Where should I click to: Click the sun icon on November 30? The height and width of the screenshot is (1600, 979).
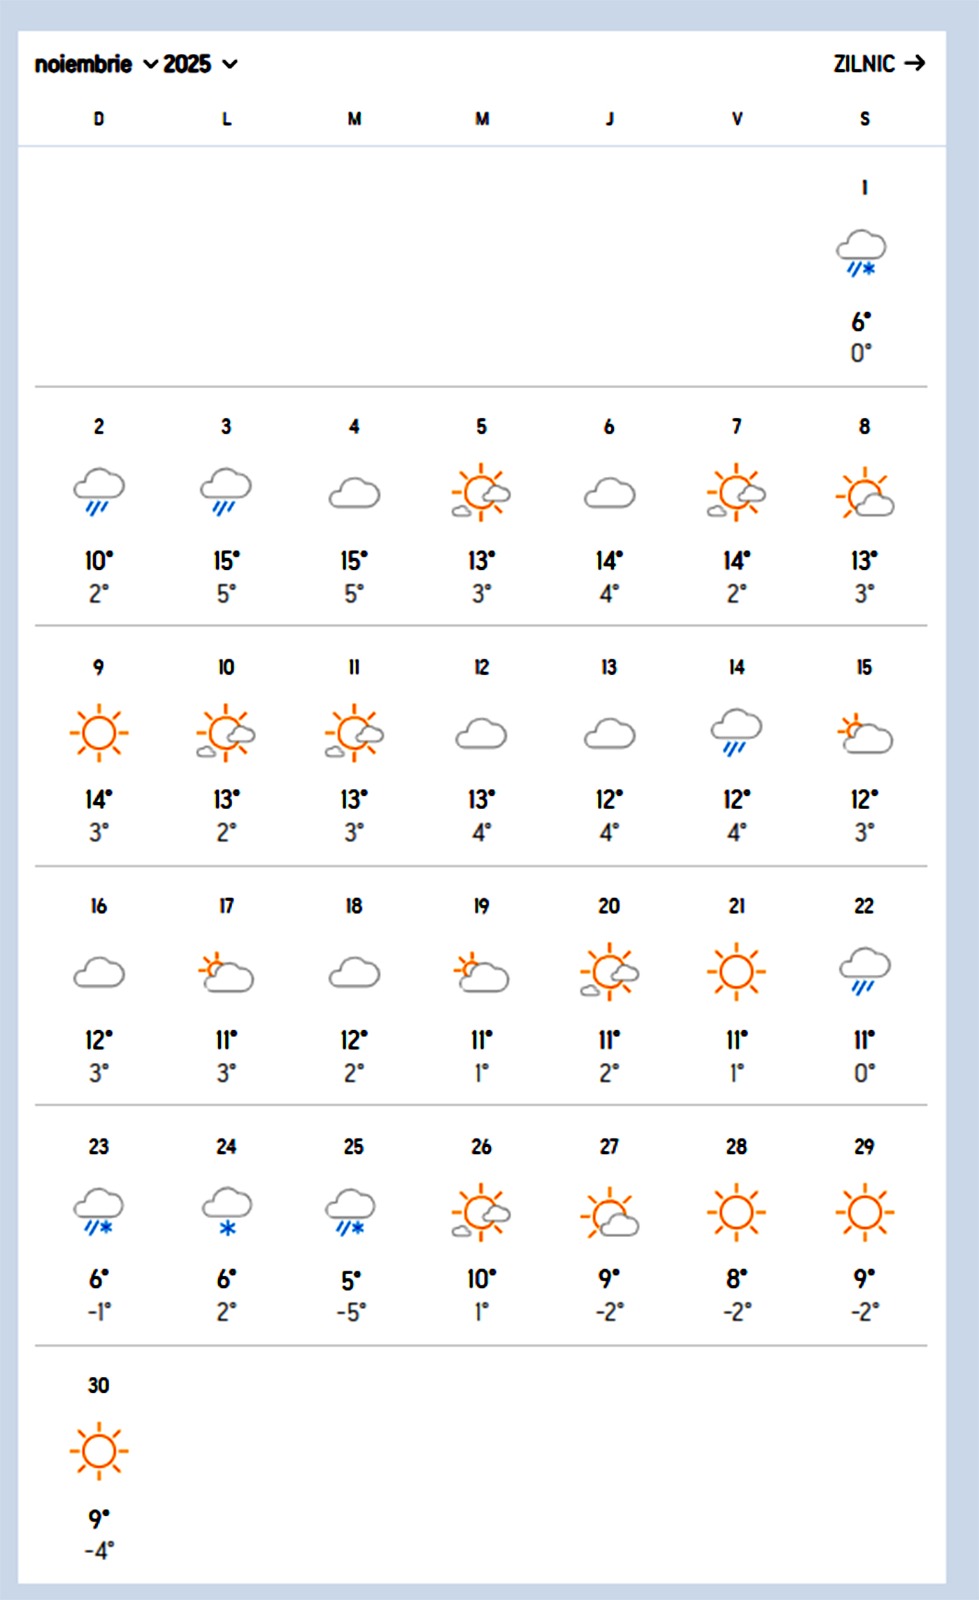99,1451
